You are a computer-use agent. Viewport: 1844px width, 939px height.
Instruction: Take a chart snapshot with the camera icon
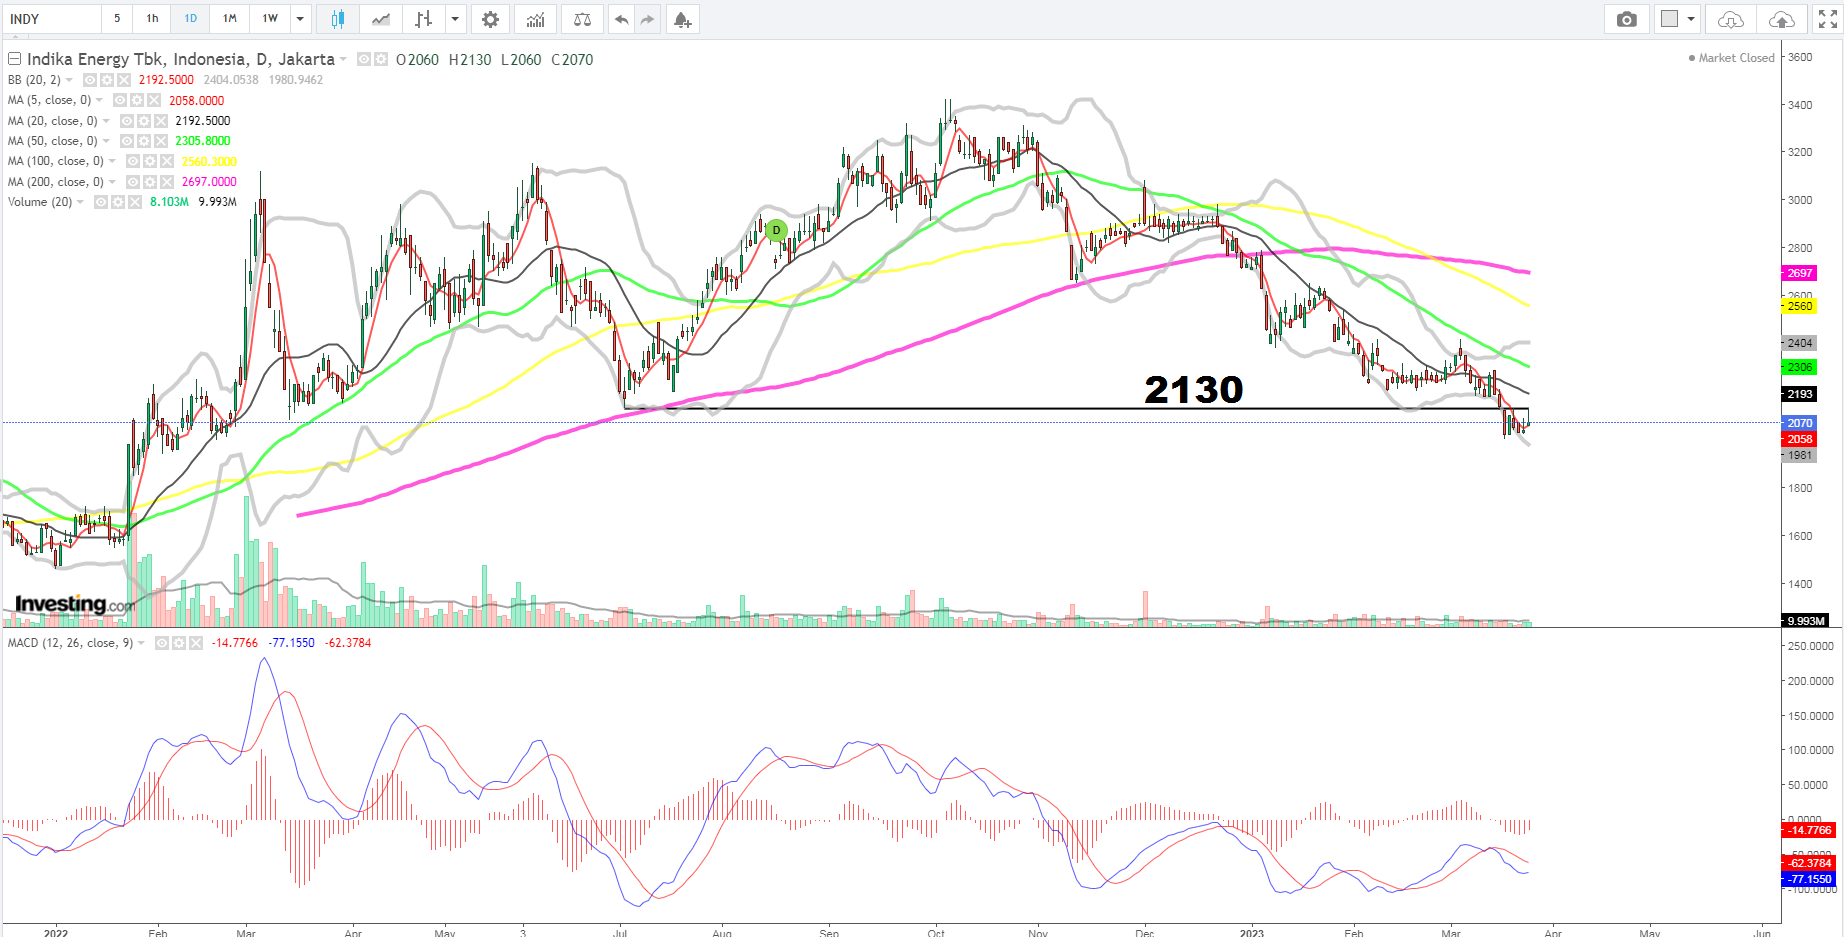pyautogui.click(x=1627, y=19)
